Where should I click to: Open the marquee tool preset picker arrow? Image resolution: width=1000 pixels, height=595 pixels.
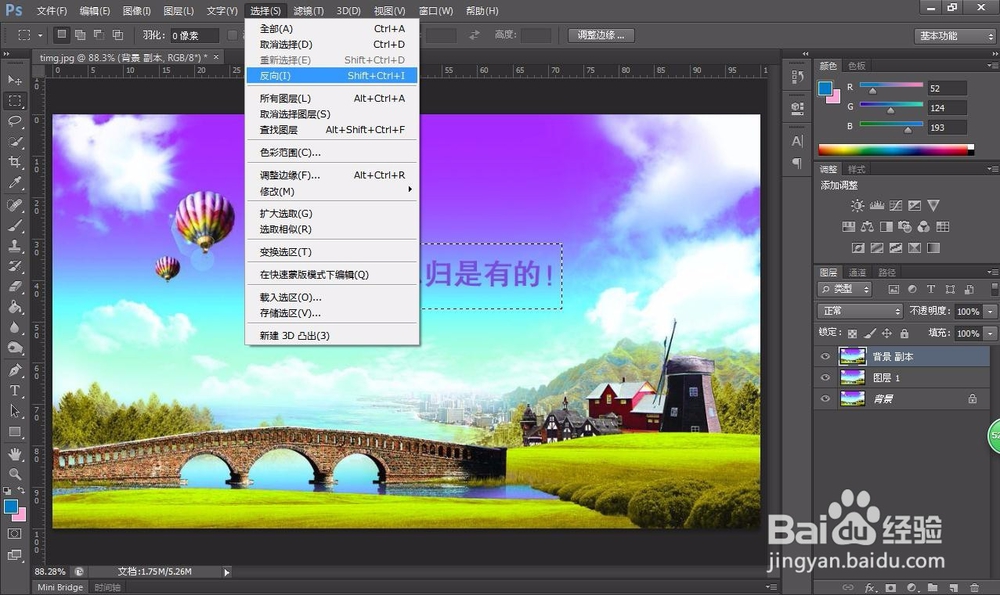[40, 36]
